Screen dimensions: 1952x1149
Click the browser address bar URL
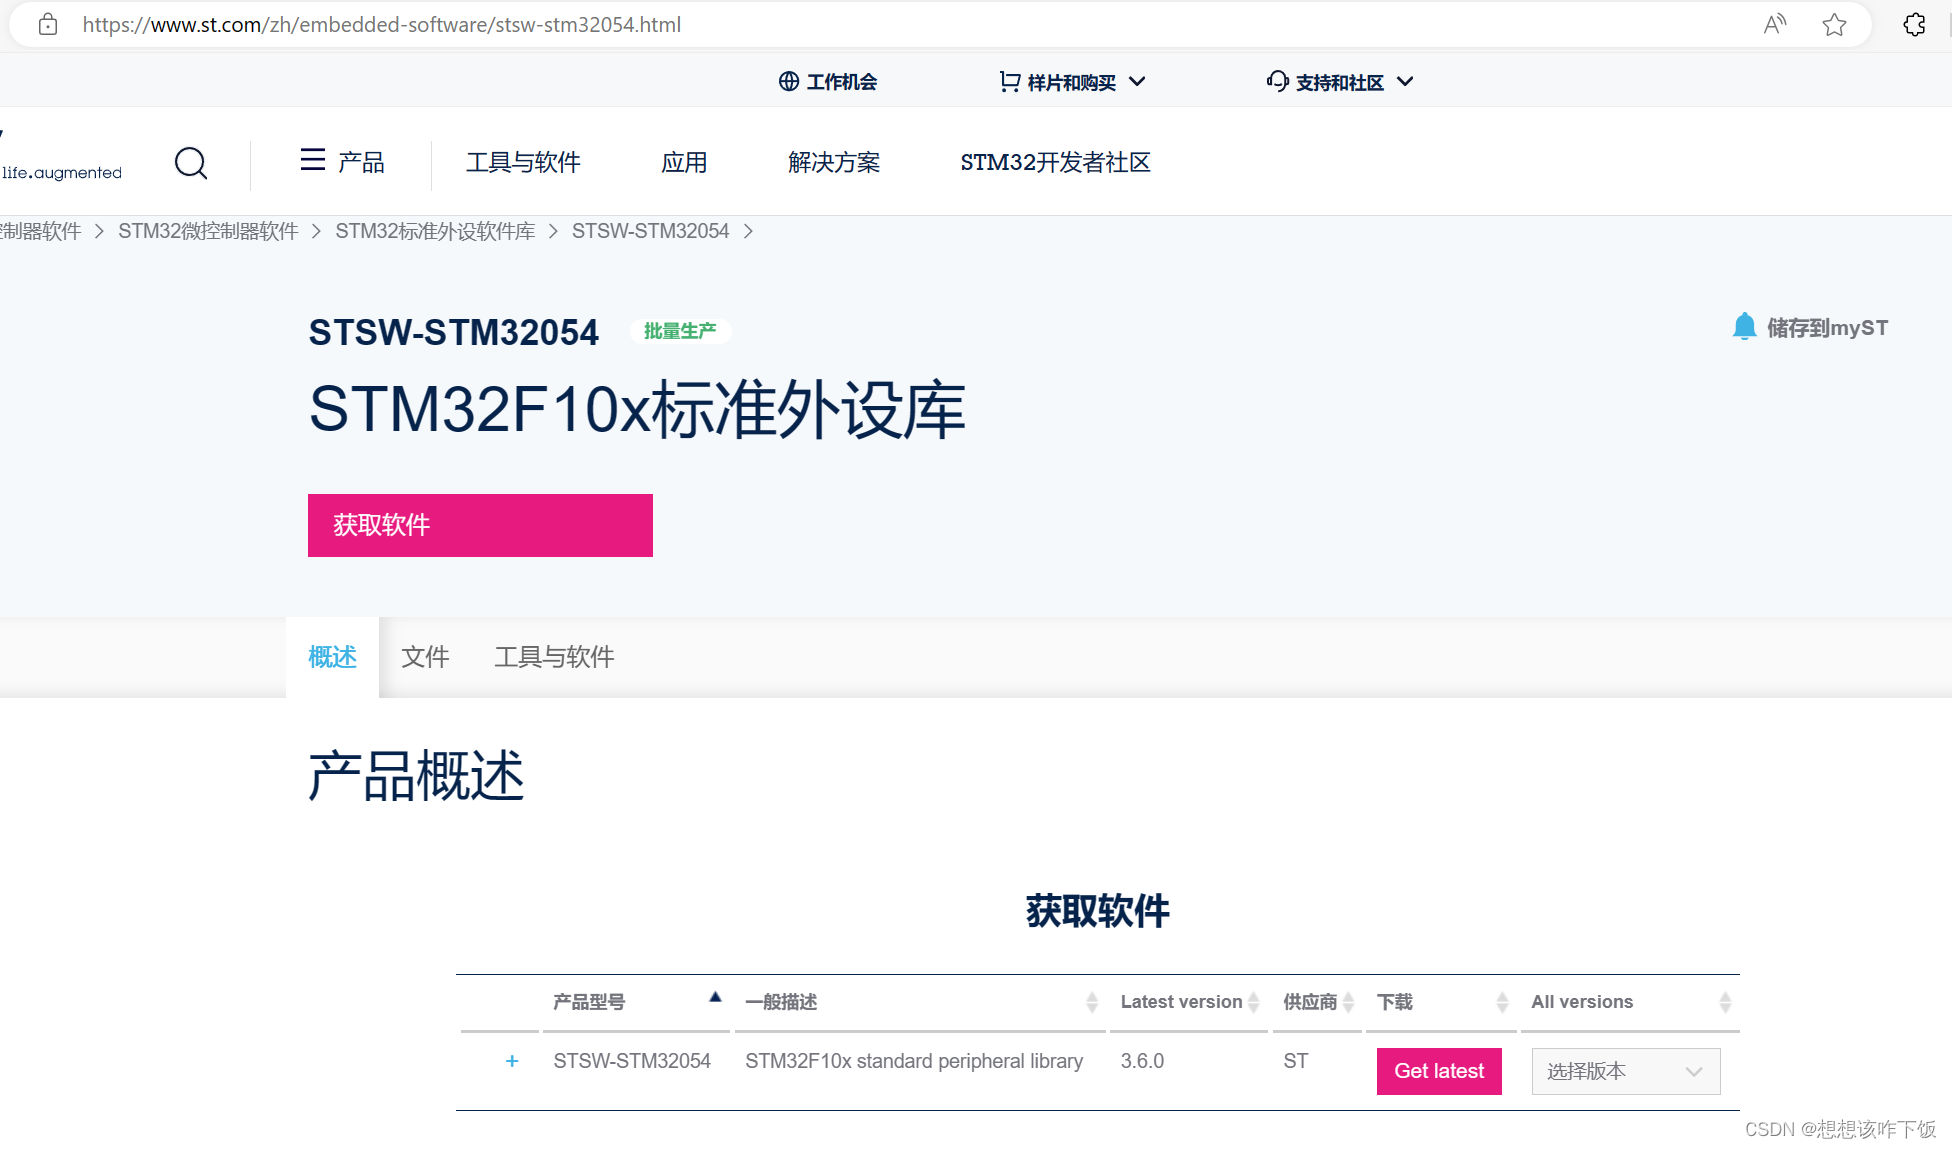pos(382,25)
